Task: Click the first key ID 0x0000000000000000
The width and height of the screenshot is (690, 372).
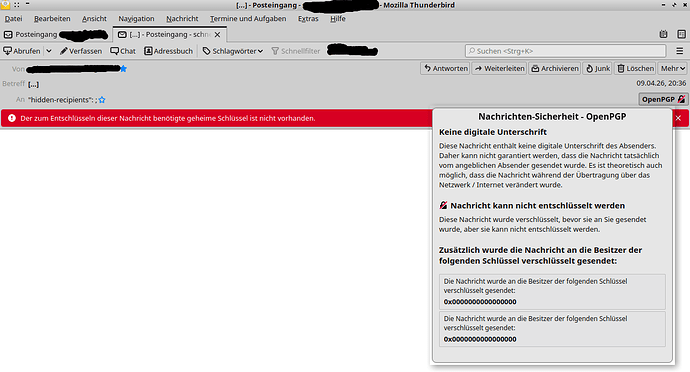Action: [x=480, y=302]
